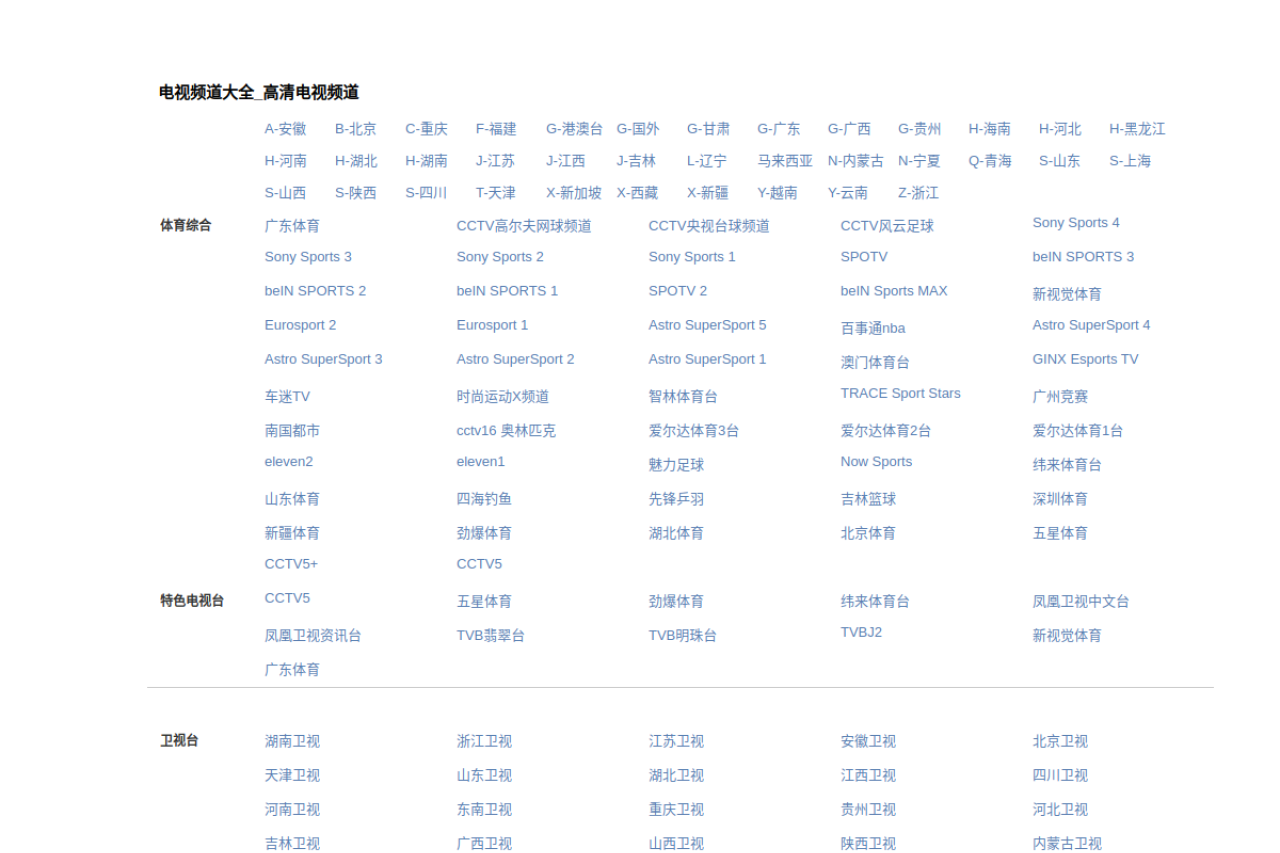Select H-湖南 region link
Image resolution: width=1280 pixels, height=853 pixels.
click(x=426, y=161)
